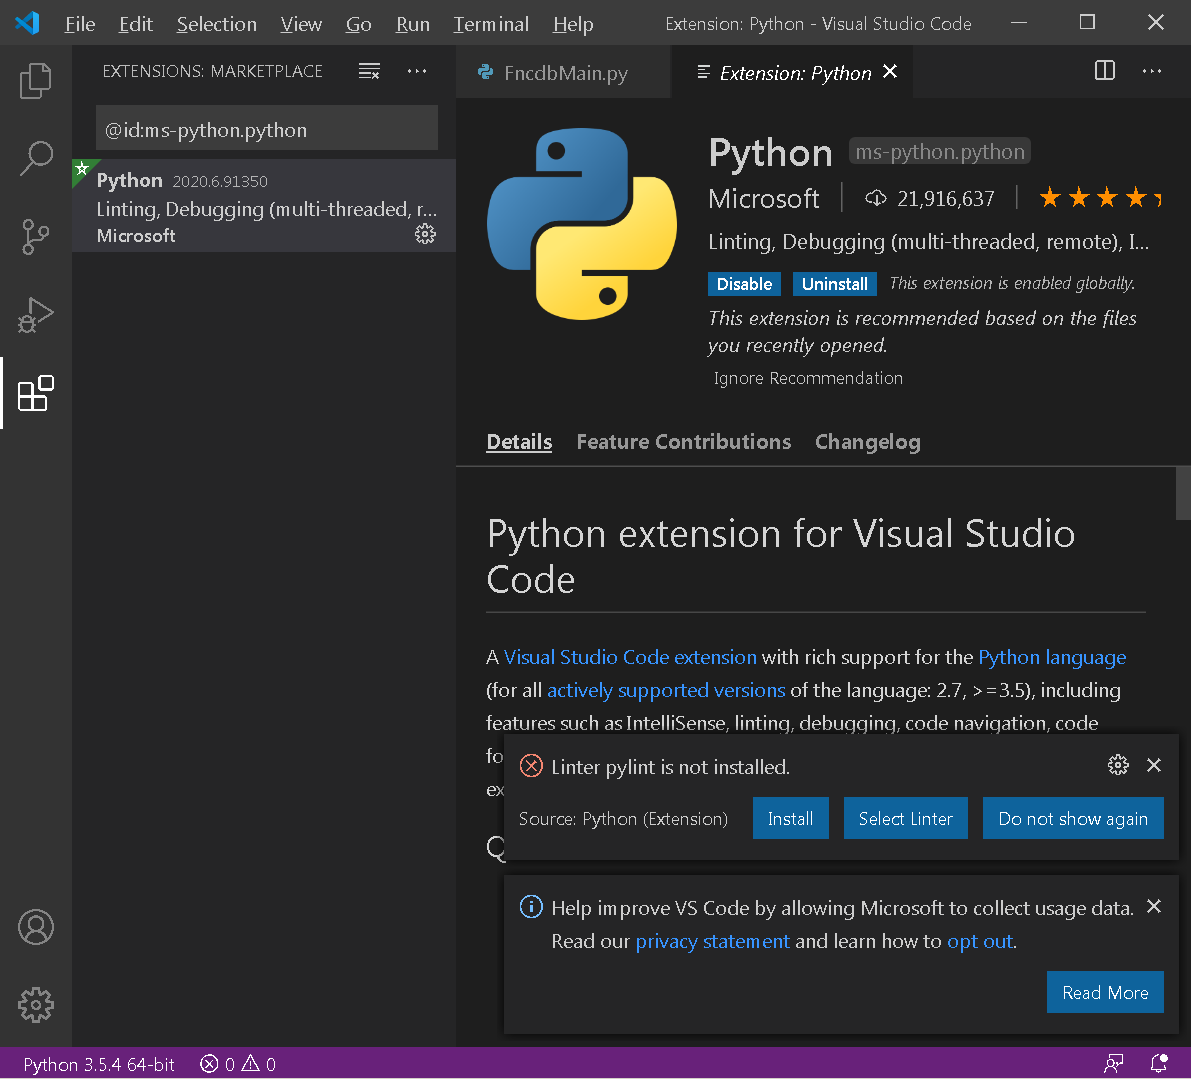This screenshot has height=1080, width=1191.
Task: Click the Uninstall extension button
Action: point(835,284)
